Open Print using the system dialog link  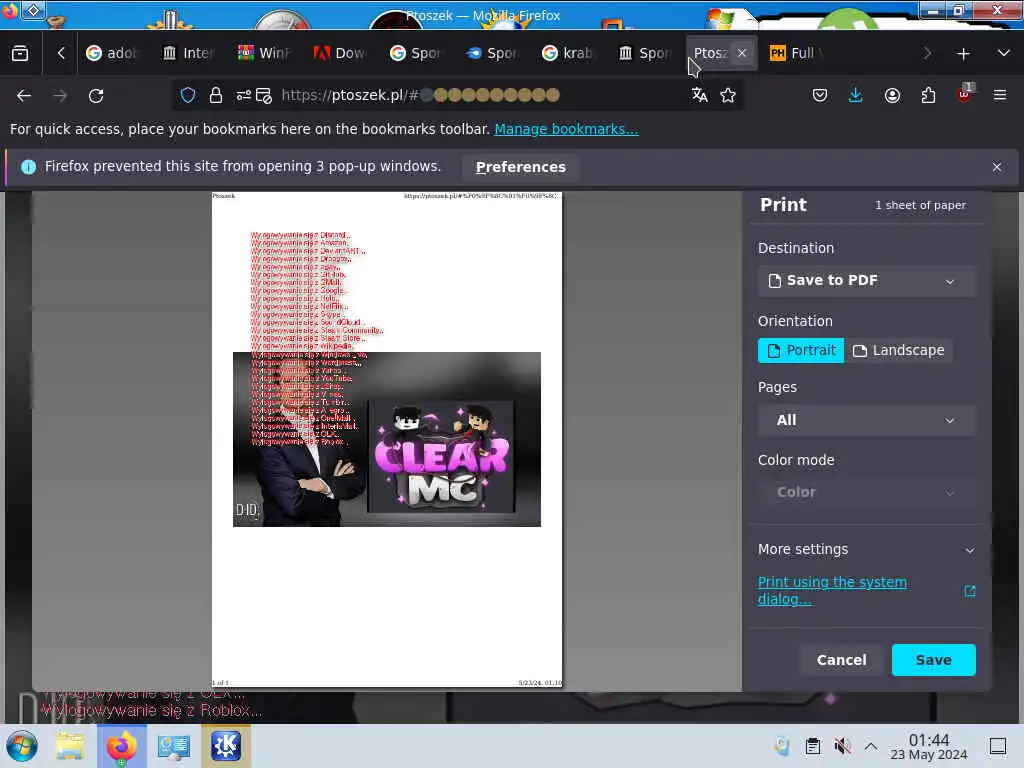click(832, 590)
